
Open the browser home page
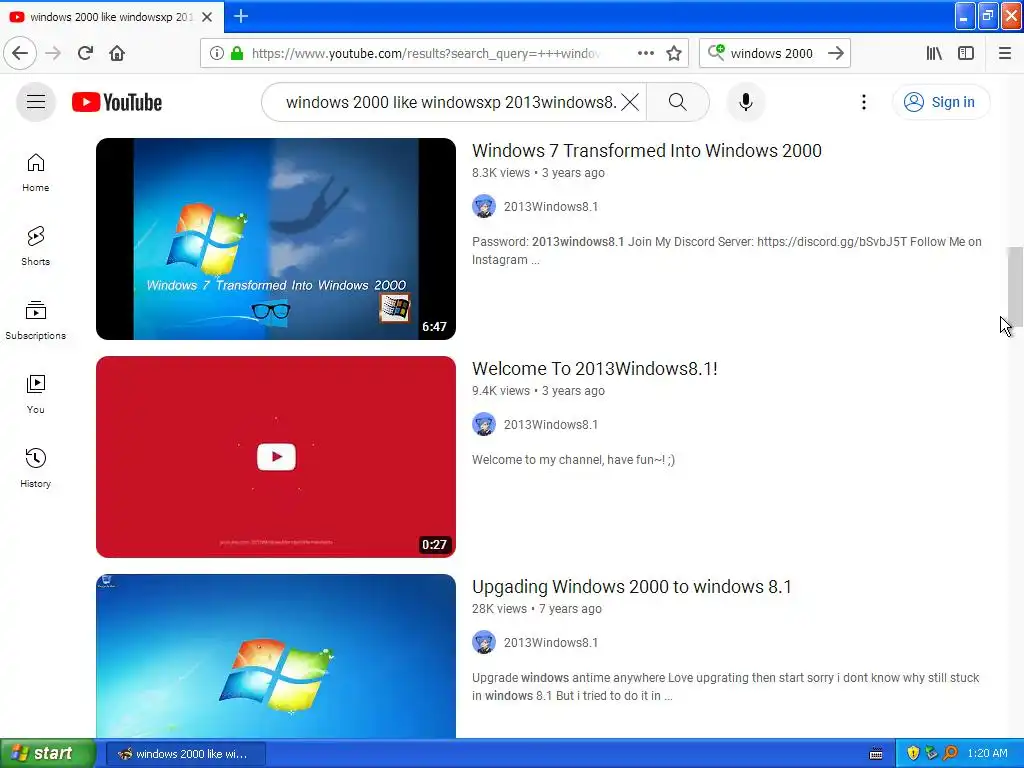[x=117, y=53]
